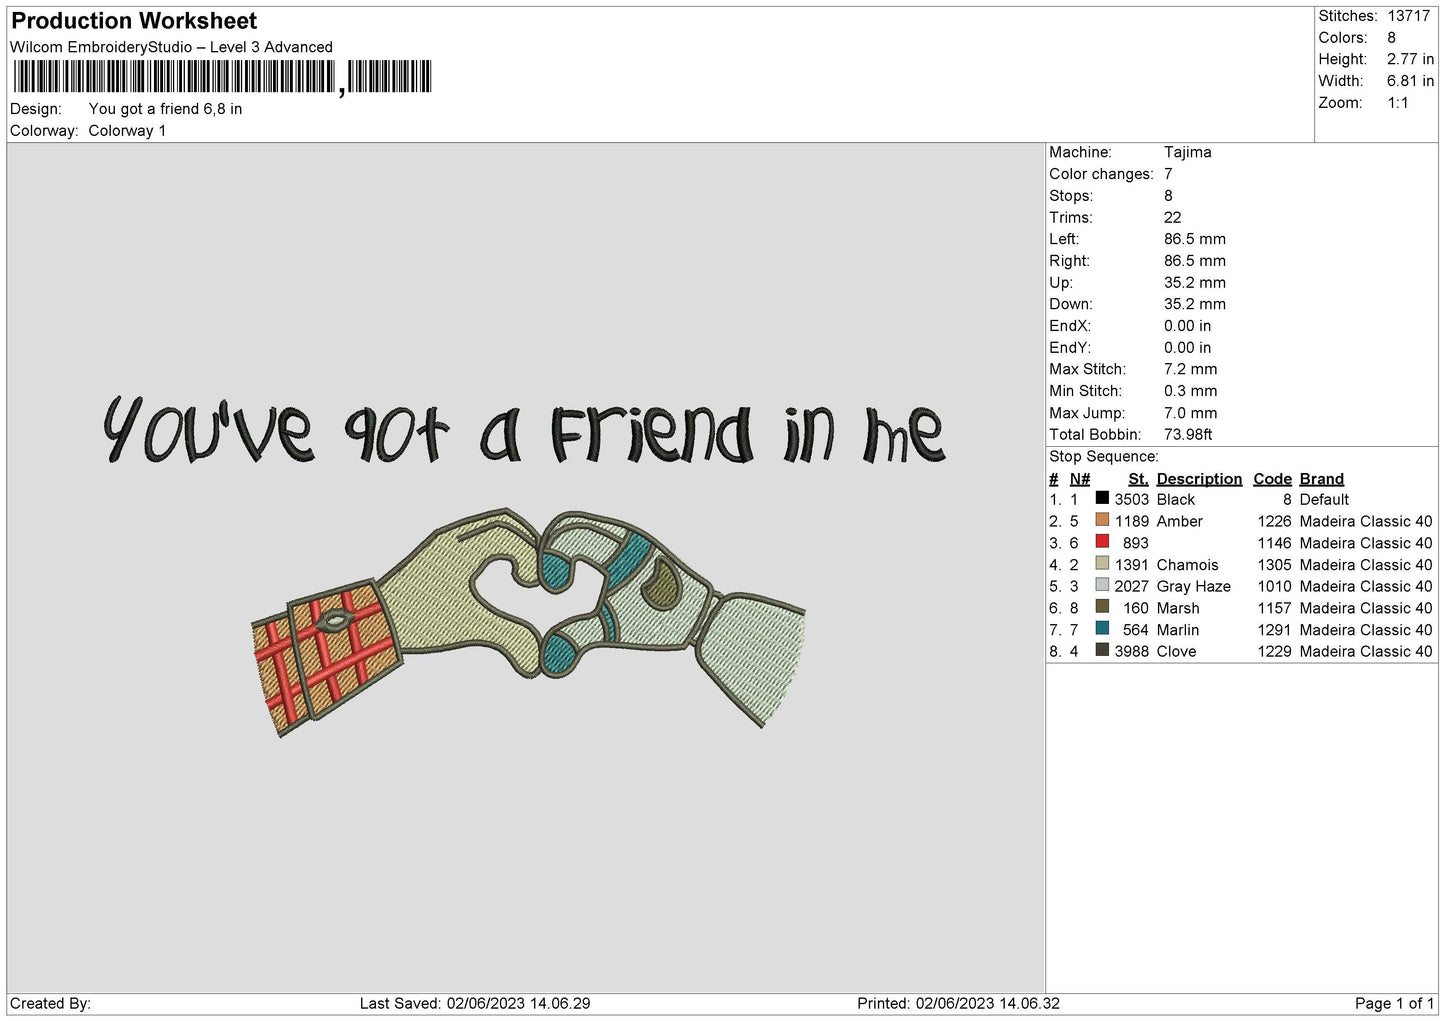Click the Zoom value 1:1
Image resolution: width=1445 pixels, height=1021 pixels.
(1397, 103)
